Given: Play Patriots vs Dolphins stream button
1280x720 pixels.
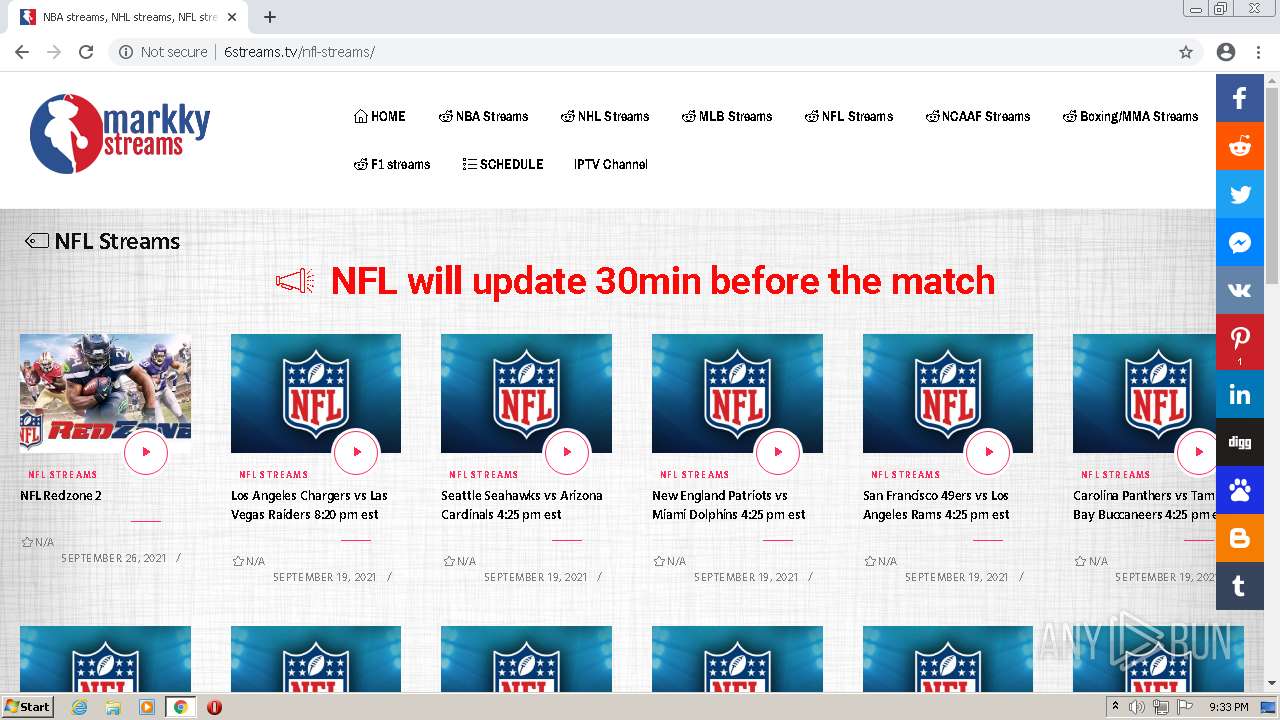Looking at the screenshot, I should [778, 452].
